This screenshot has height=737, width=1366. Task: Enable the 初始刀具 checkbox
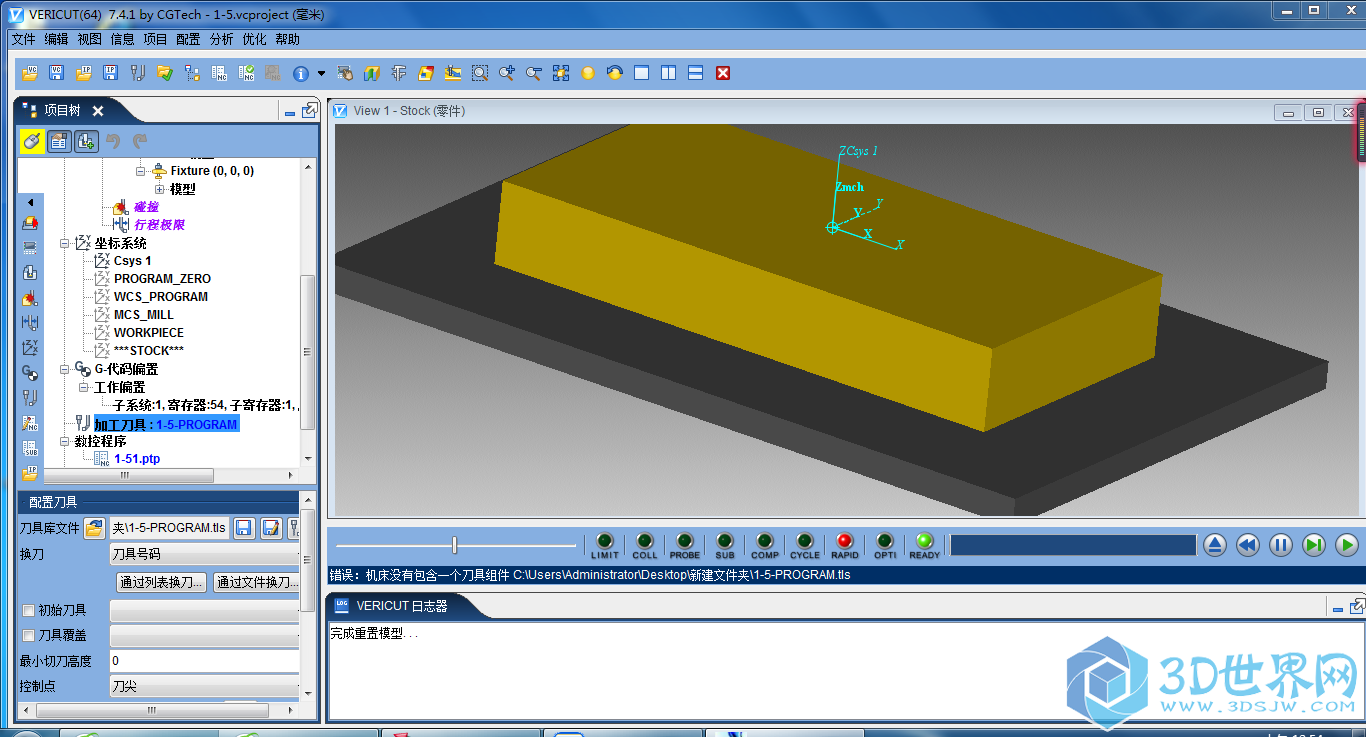(28, 610)
